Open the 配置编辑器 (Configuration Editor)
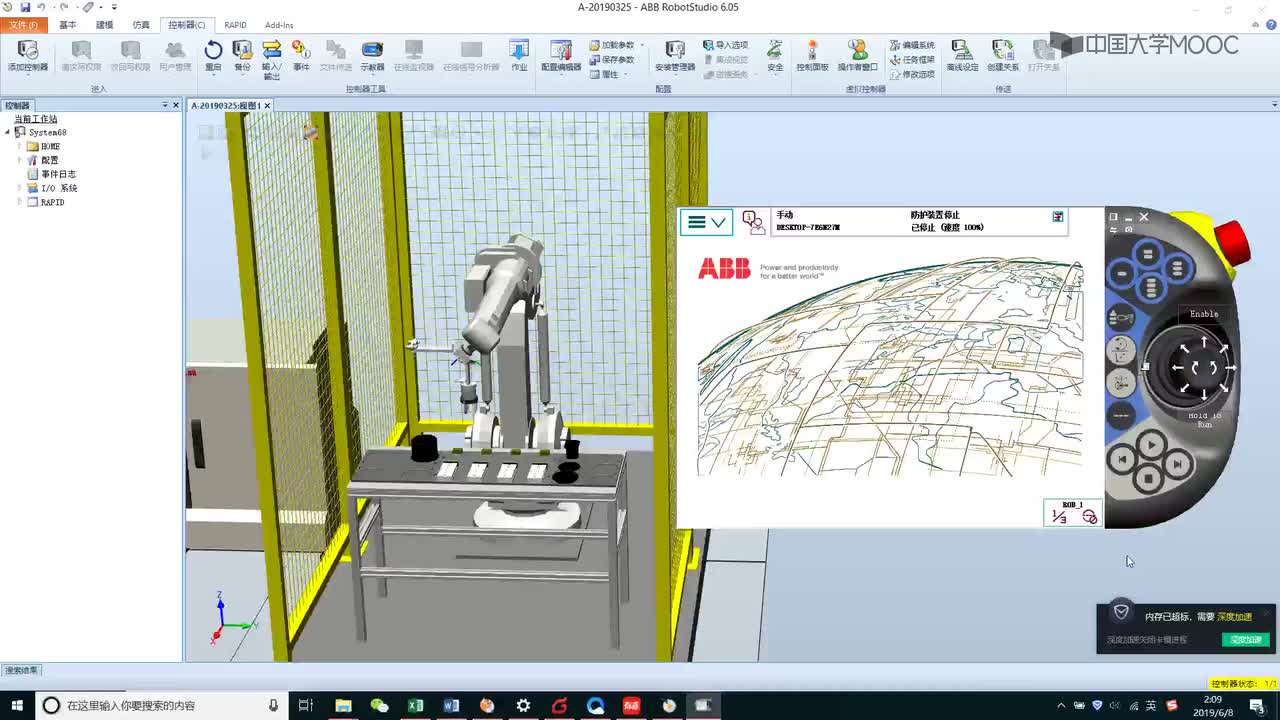Screen dimensions: 1280x720 click(561, 56)
